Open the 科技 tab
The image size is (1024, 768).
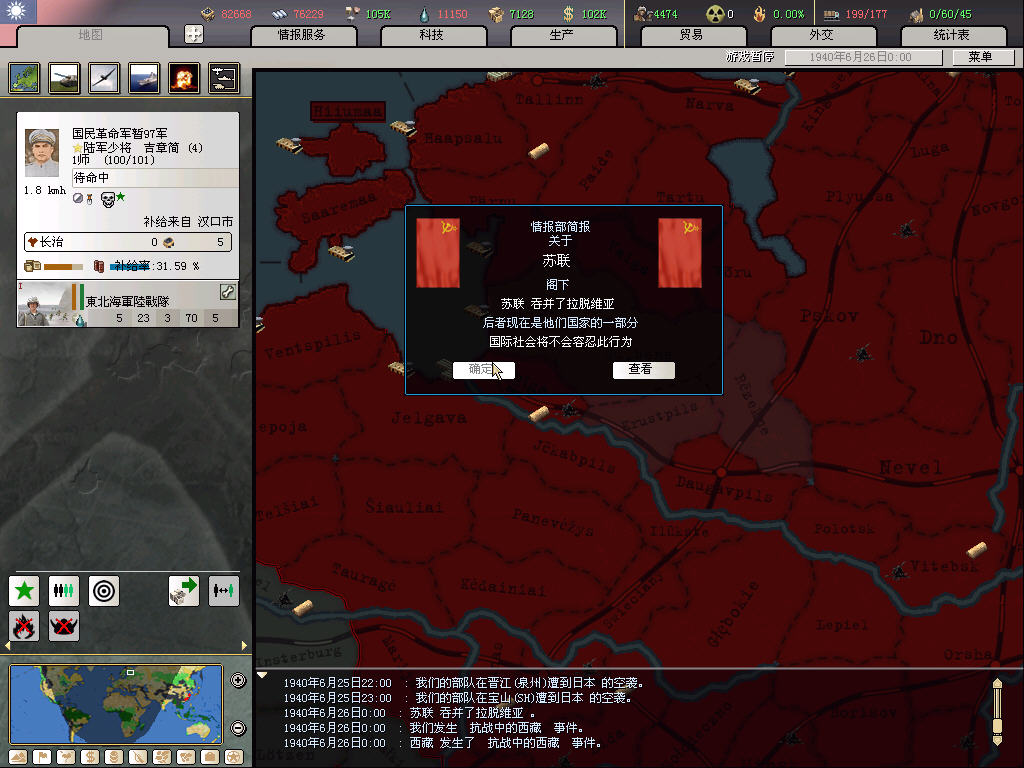coord(432,35)
